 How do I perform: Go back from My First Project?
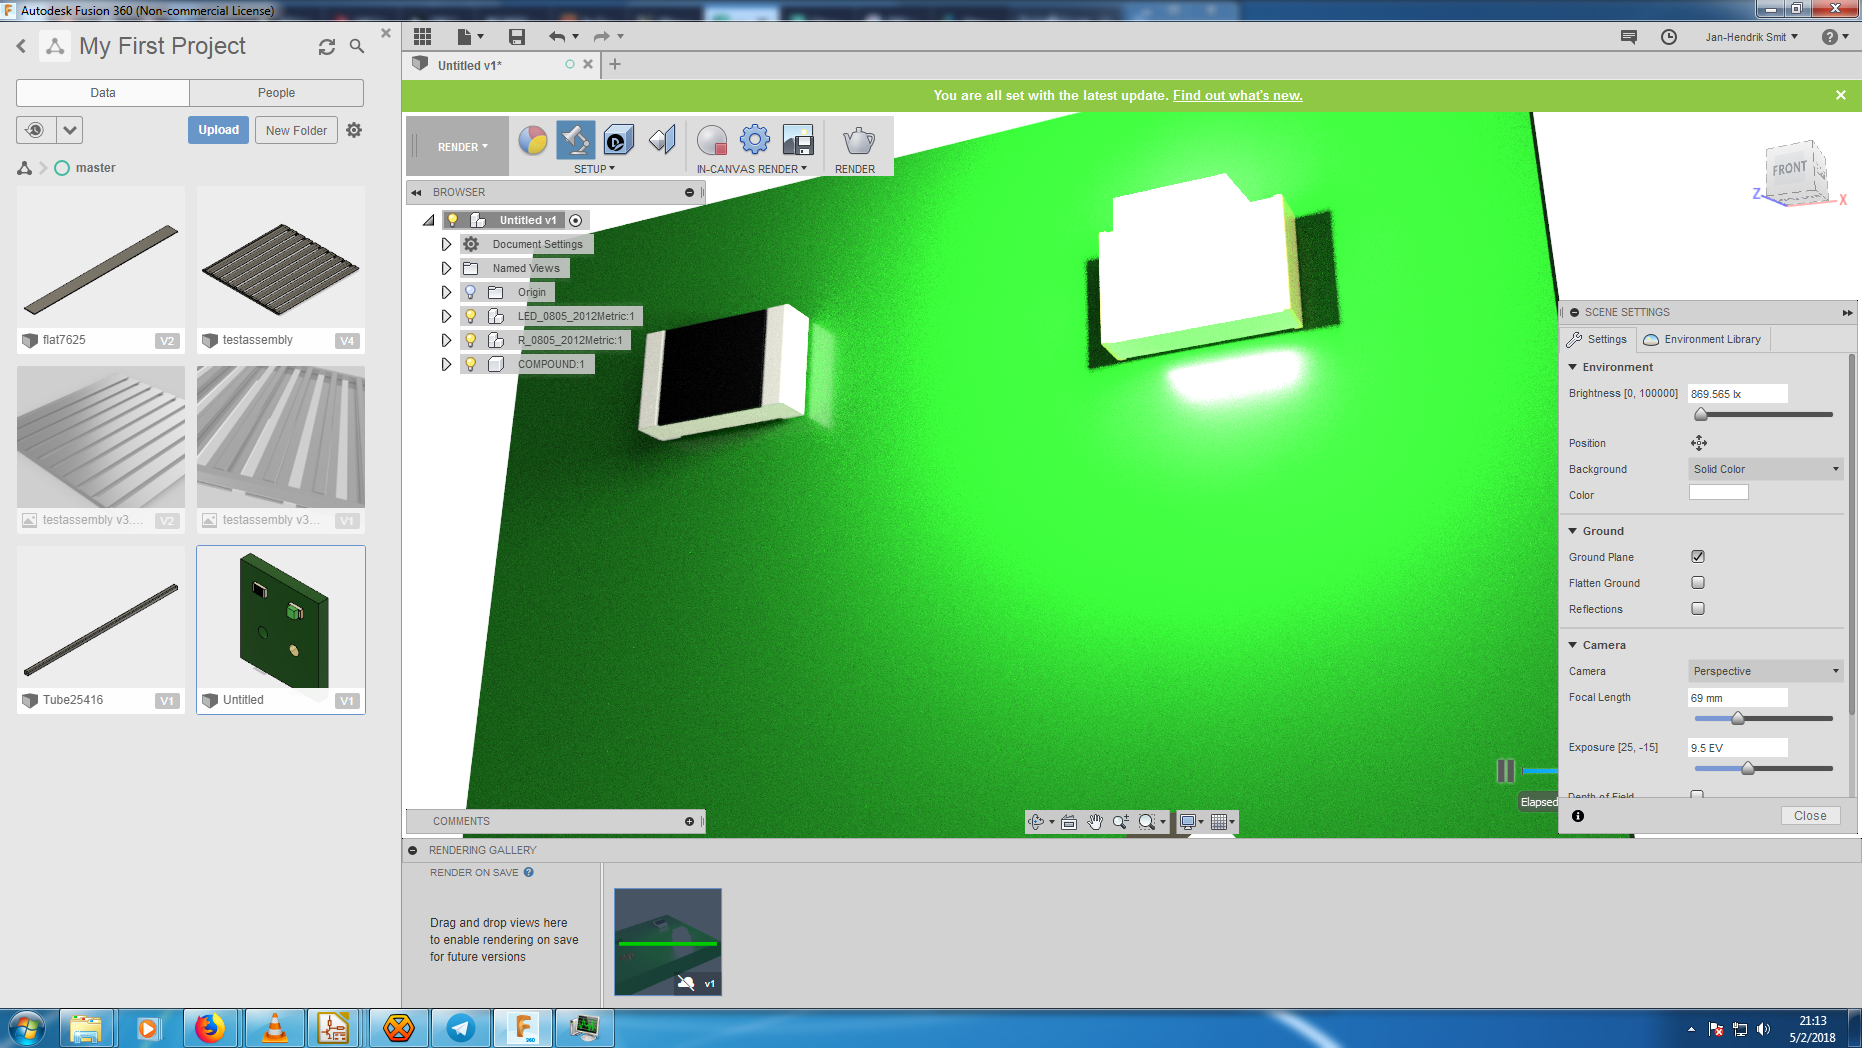tap(21, 46)
